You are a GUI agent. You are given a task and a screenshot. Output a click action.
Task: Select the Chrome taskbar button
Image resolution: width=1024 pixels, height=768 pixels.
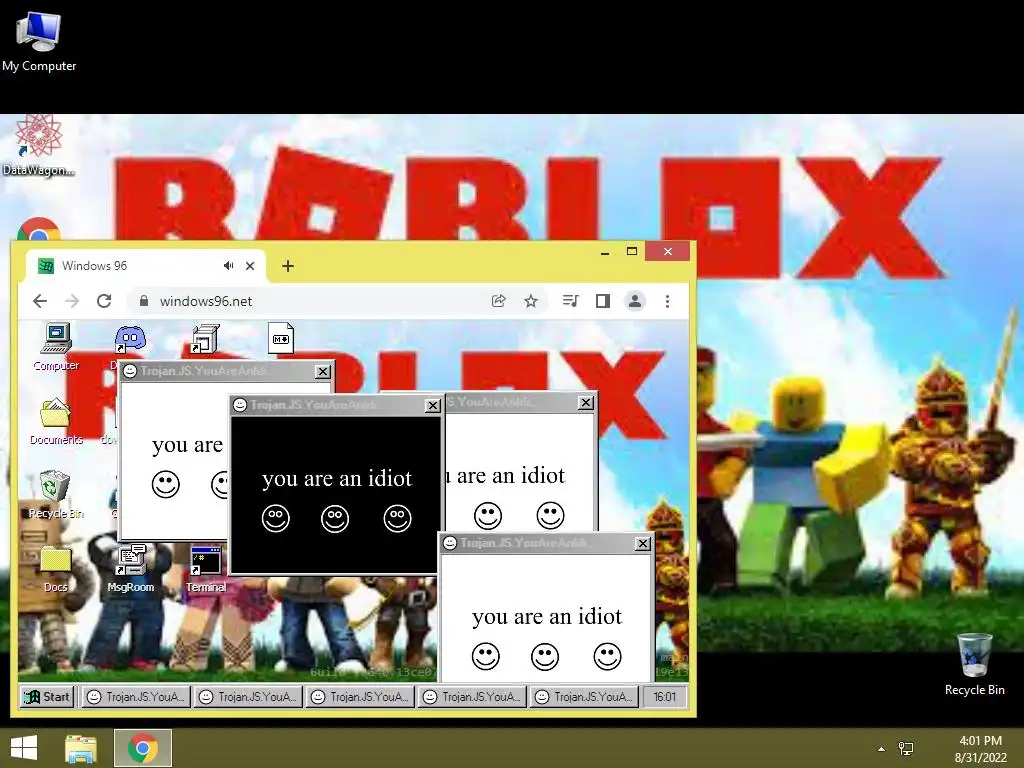[143, 748]
